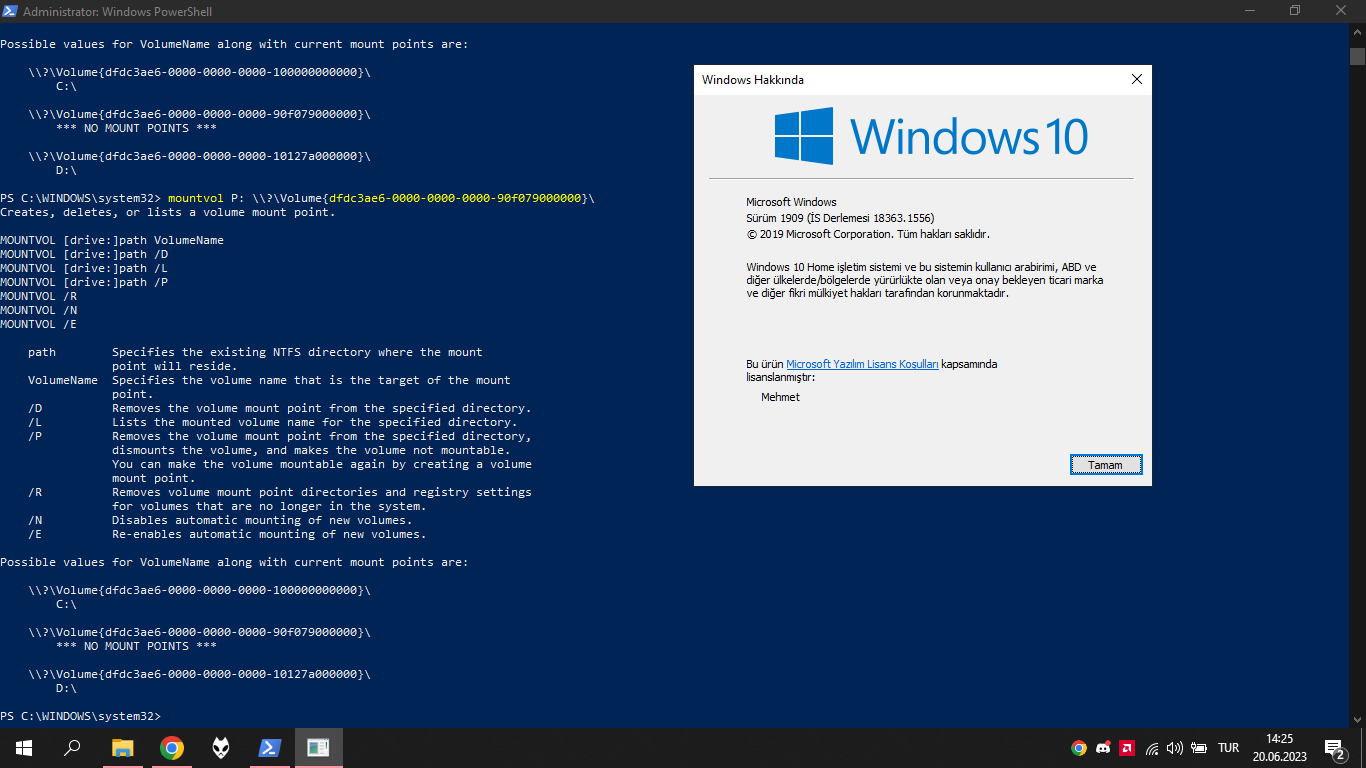Click 'Sürüm 1909 (İS Derlemesi 18363.1556)' text
The width and height of the screenshot is (1366, 768).
[840, 218]
